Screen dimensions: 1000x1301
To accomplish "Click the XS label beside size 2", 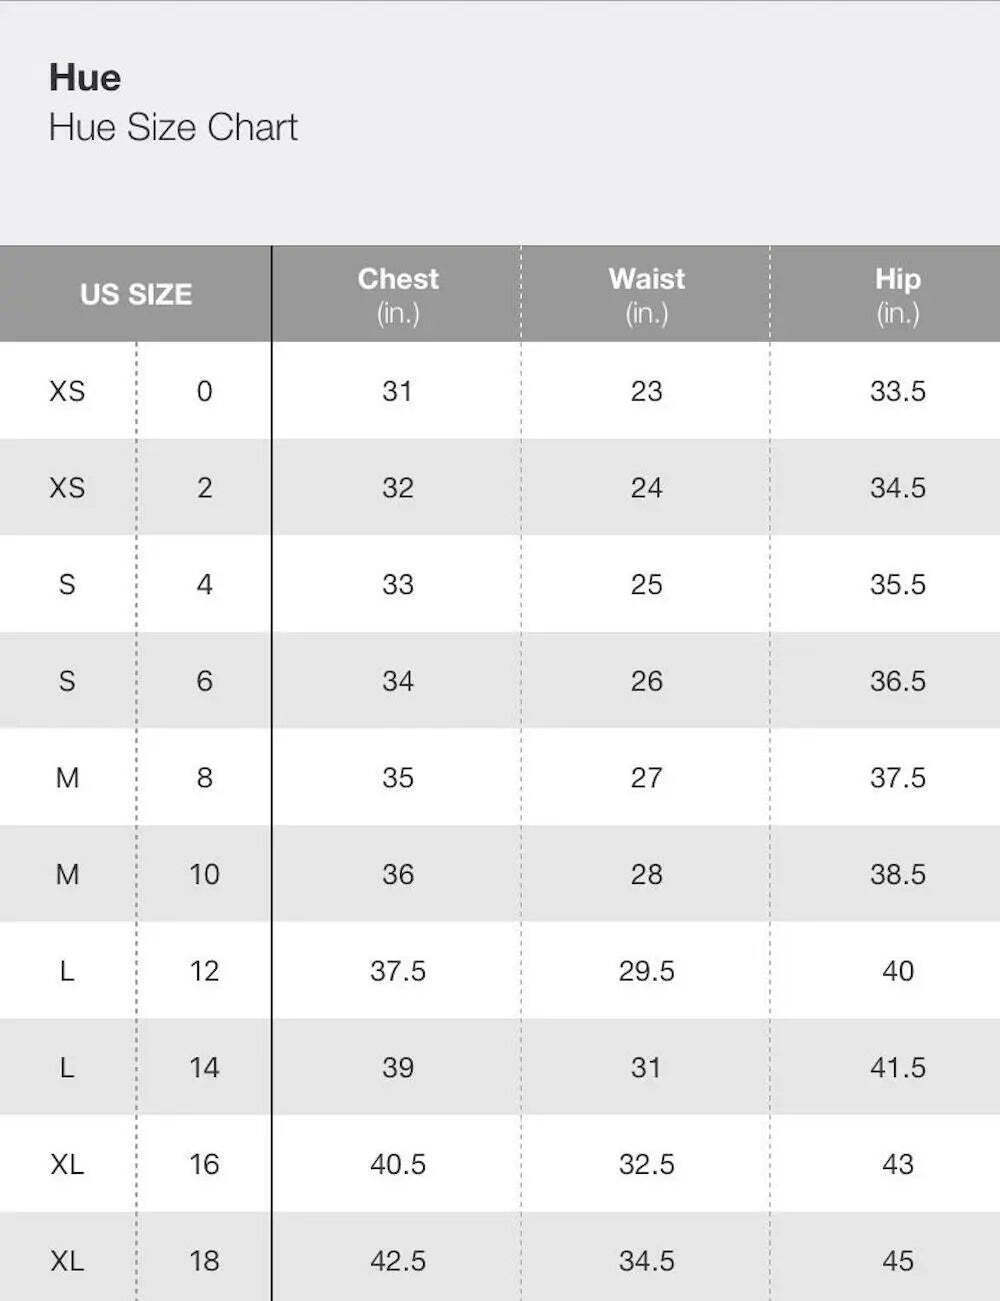I will pos(67,488).
